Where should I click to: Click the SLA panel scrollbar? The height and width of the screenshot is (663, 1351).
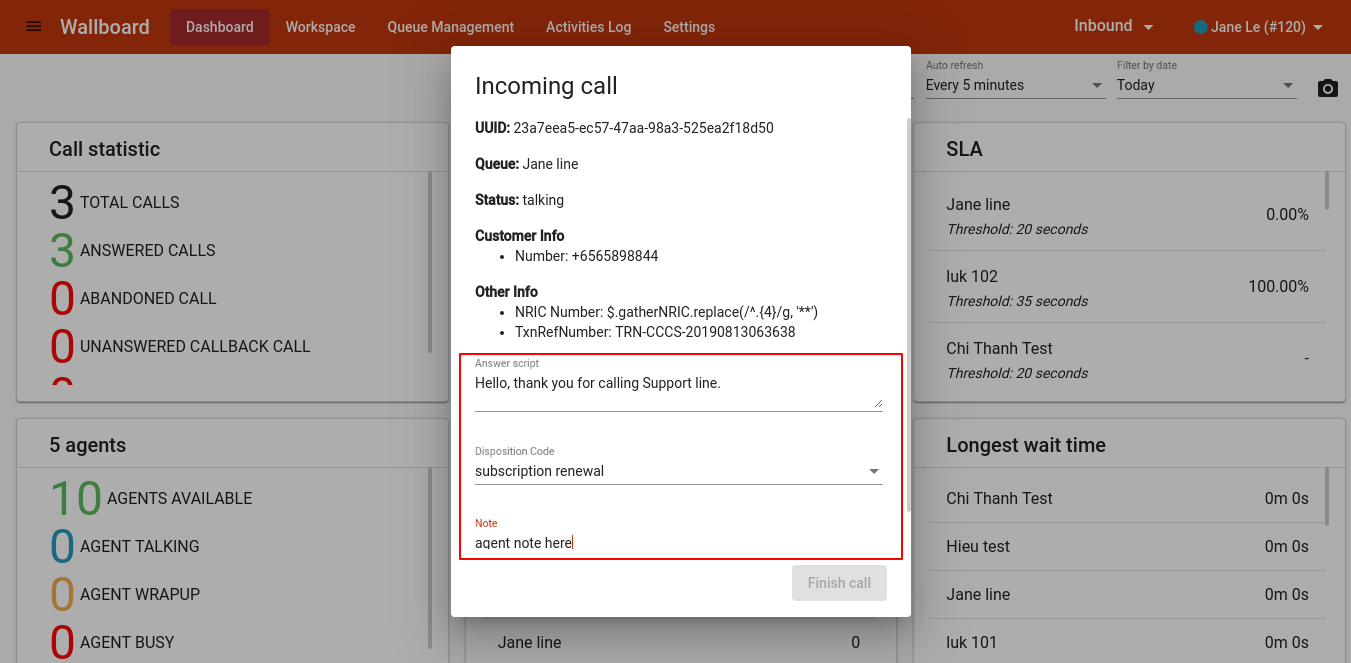pyautogui.click(x=1327, y=190)
